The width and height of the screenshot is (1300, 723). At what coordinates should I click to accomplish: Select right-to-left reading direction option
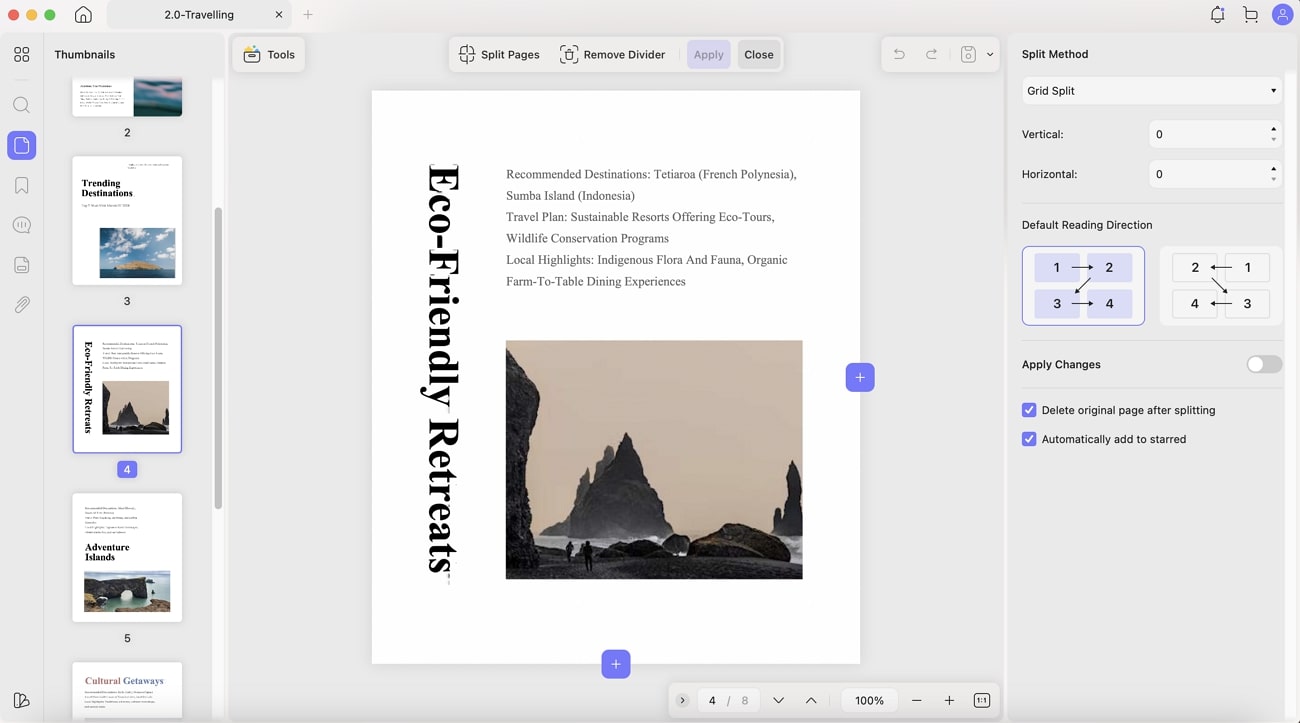(1221, 286)
